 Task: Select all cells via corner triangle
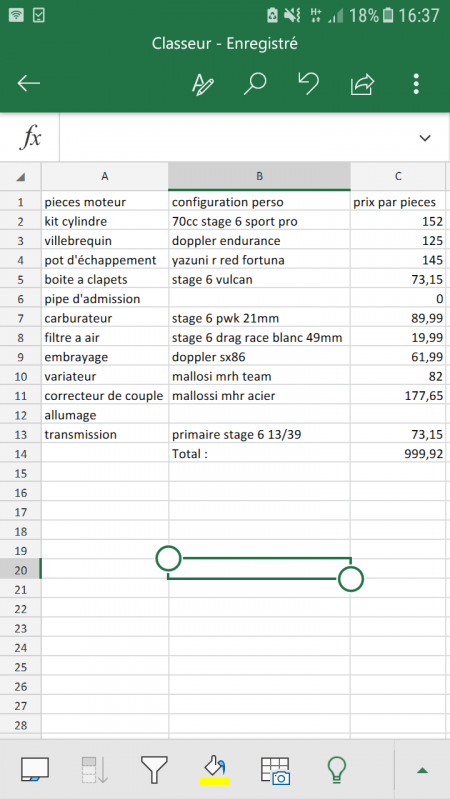[20, 177]
